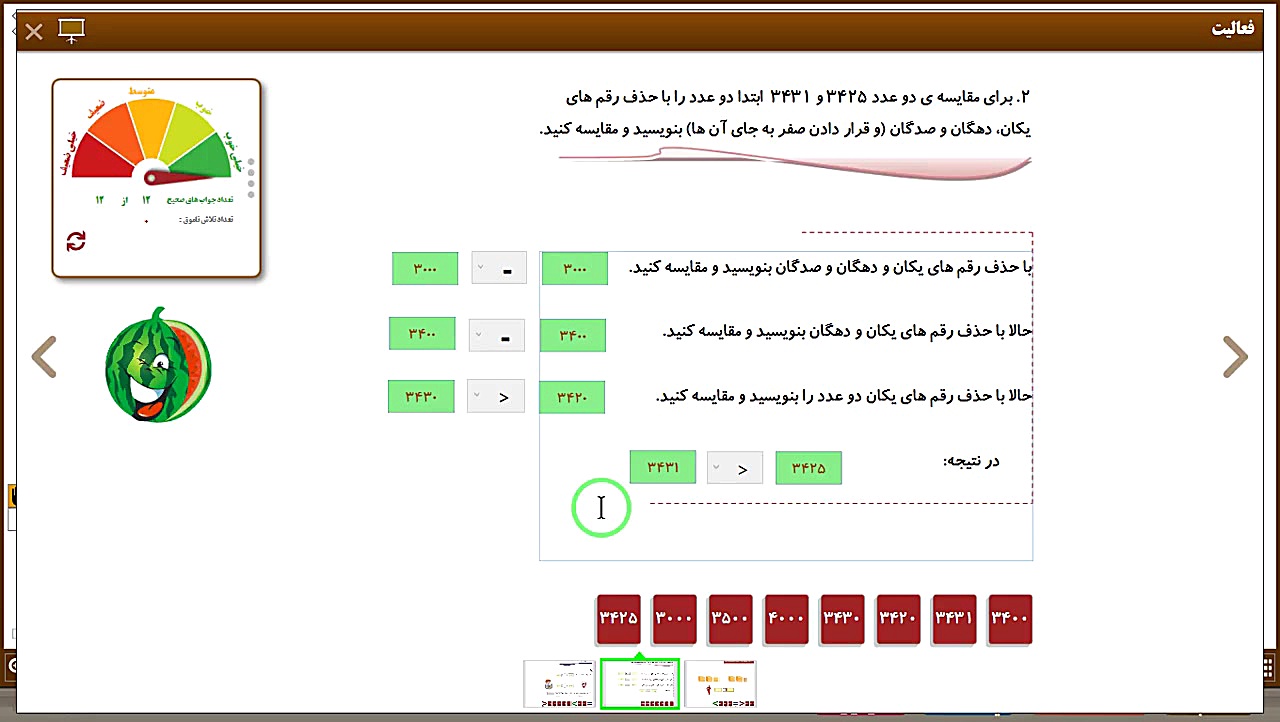Switch to the third slide thumbnail
Screen dimensions: 1280x722
click(720, 684)
